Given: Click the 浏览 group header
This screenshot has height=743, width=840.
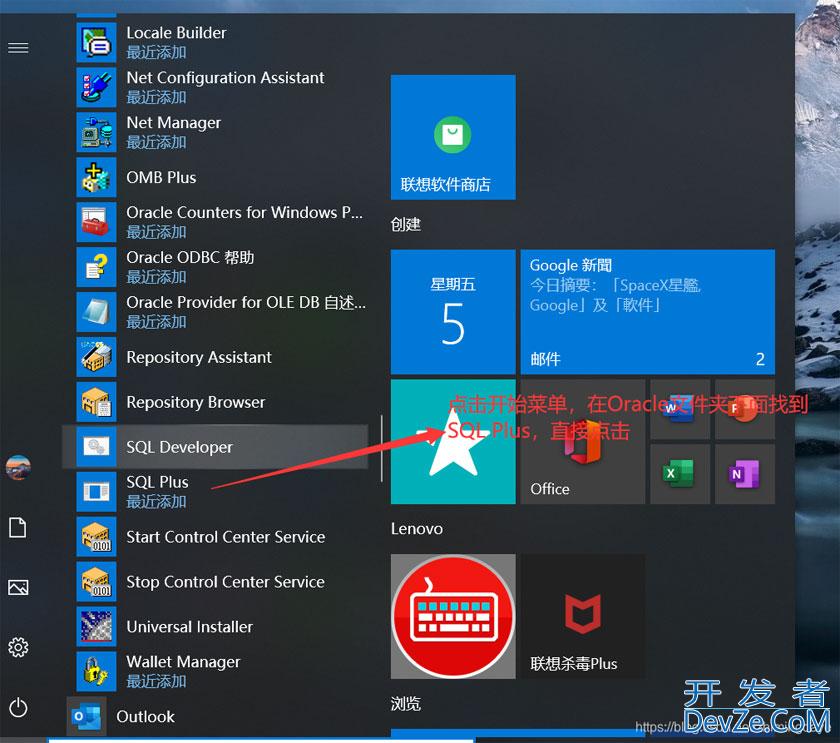Looking at the screenshot, I should coord(406,703).
